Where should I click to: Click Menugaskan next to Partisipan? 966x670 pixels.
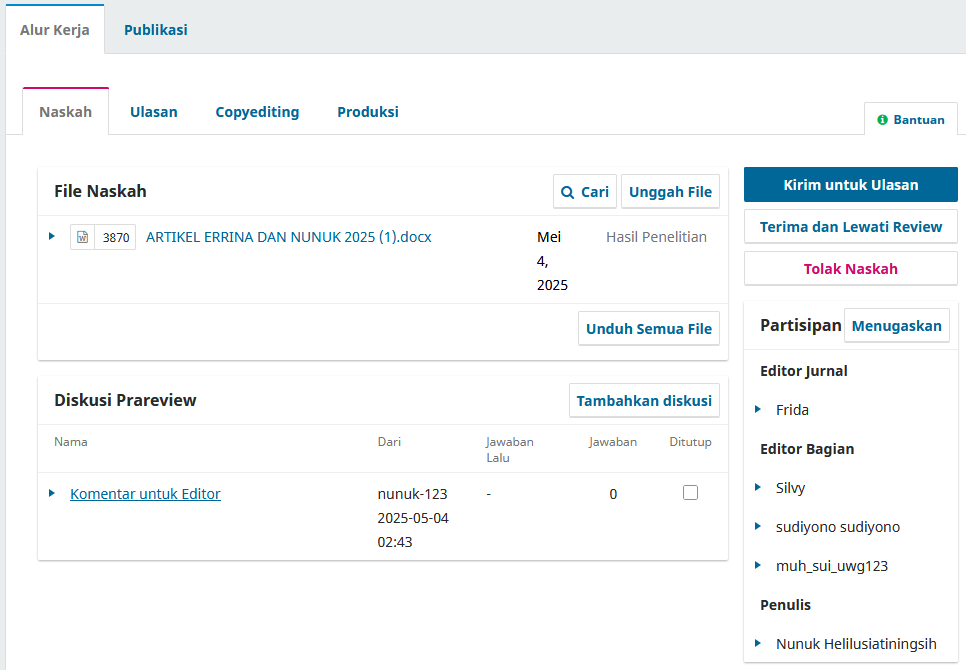coord(896,325)
